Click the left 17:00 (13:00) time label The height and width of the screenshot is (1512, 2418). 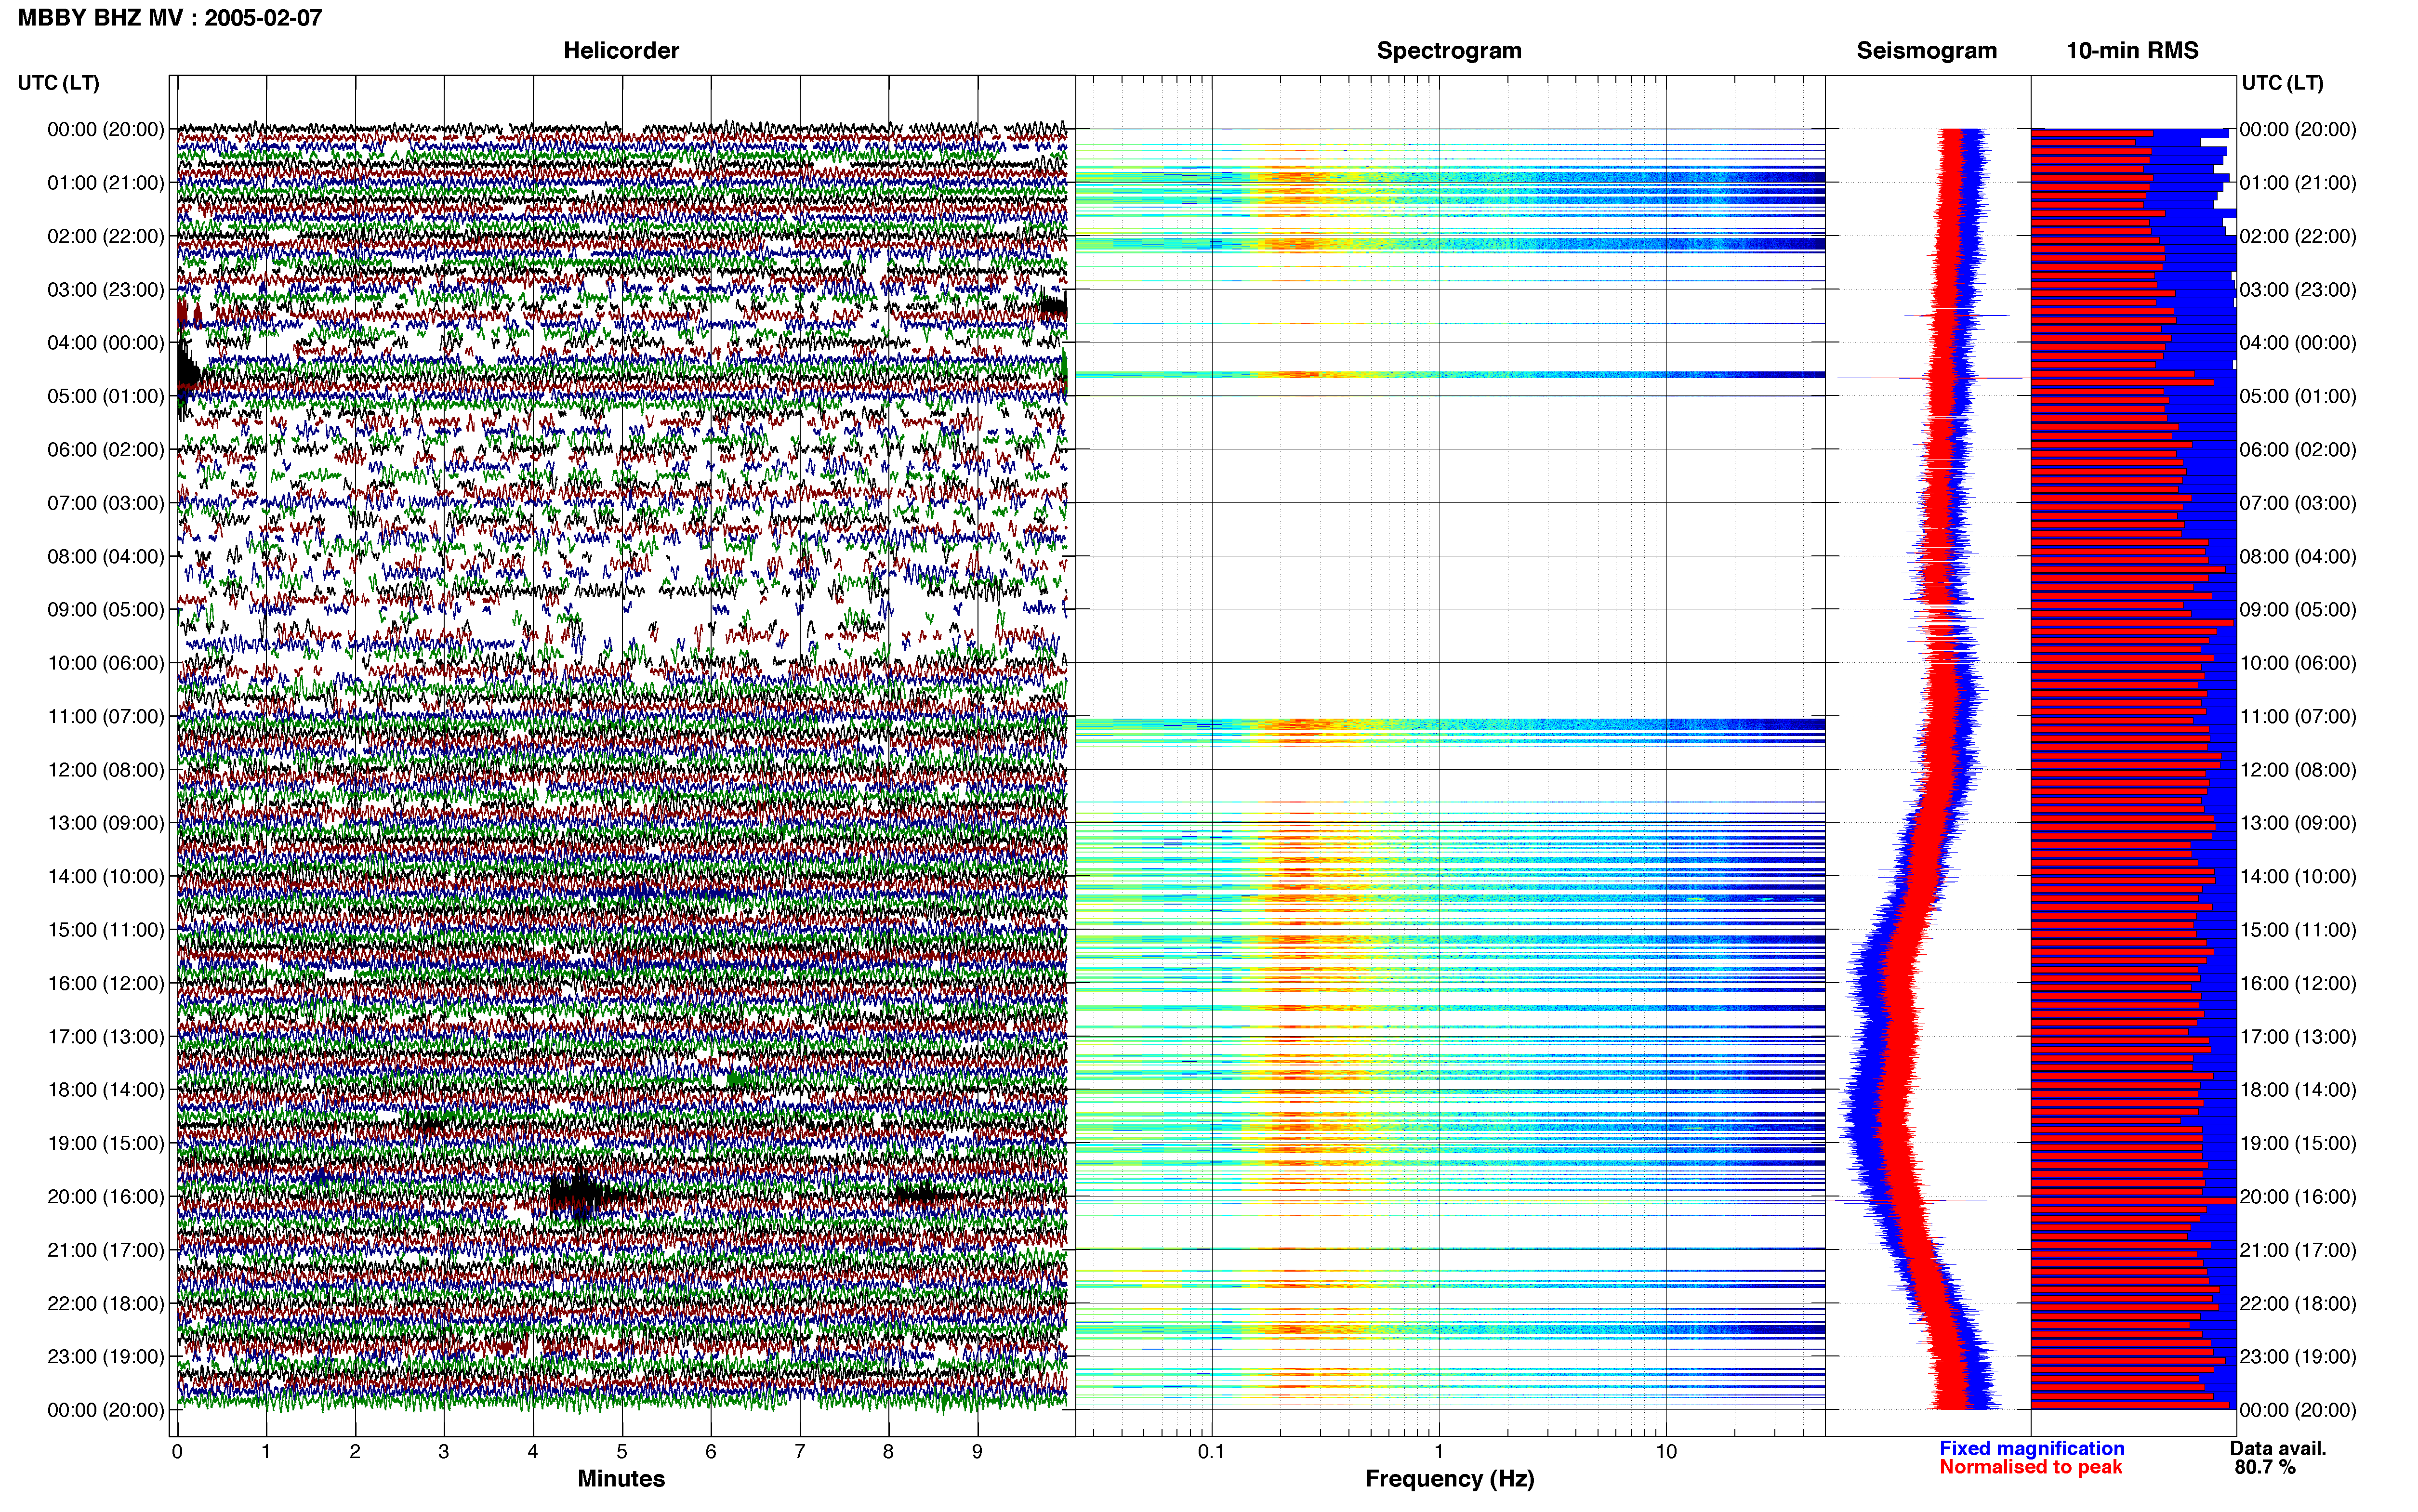[x=106, y=1036]
